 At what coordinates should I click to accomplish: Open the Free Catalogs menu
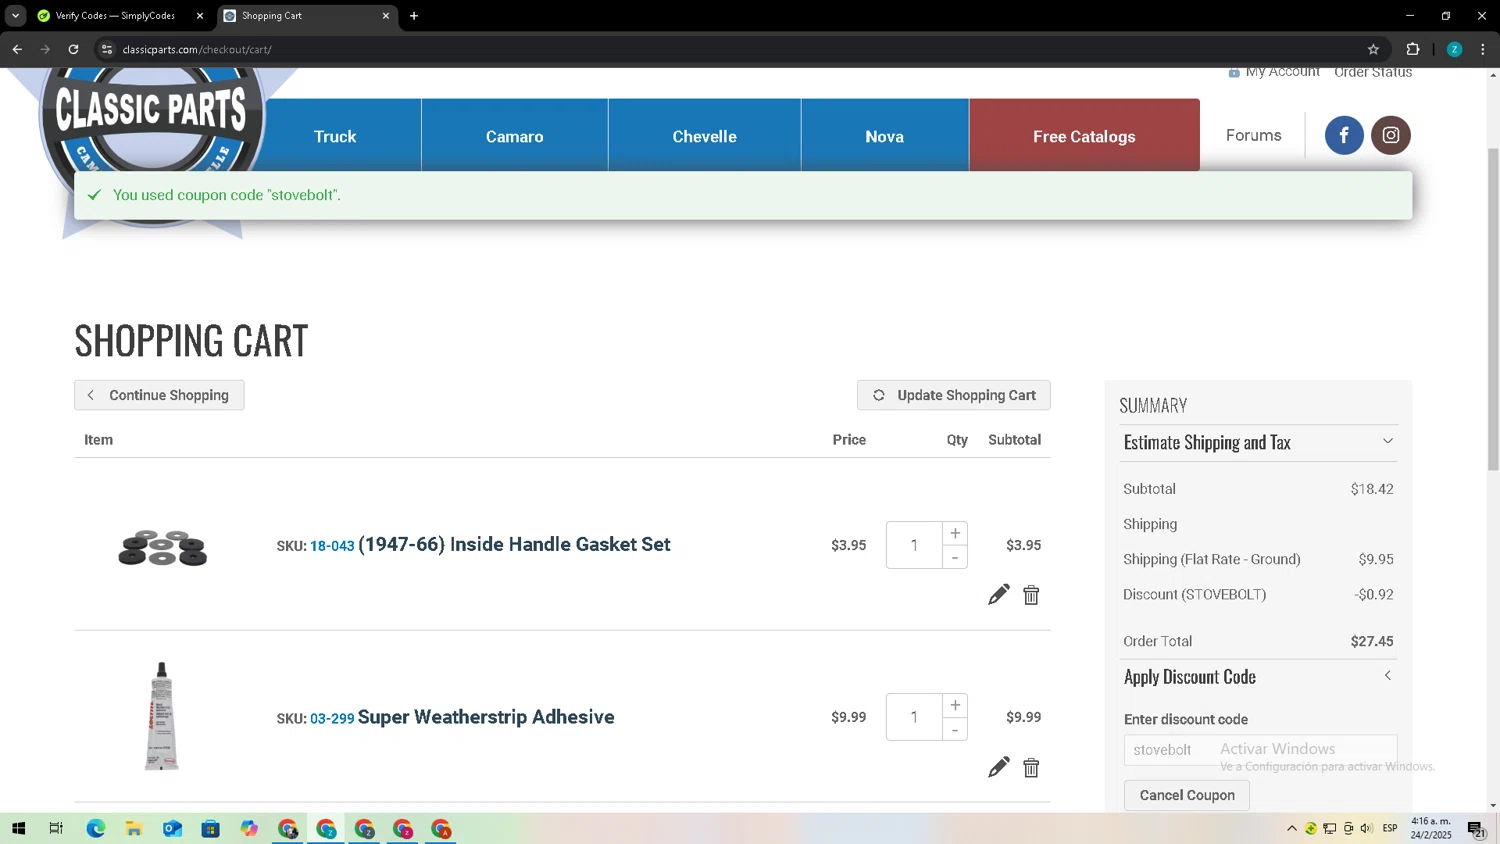[x=1084, y=136]
